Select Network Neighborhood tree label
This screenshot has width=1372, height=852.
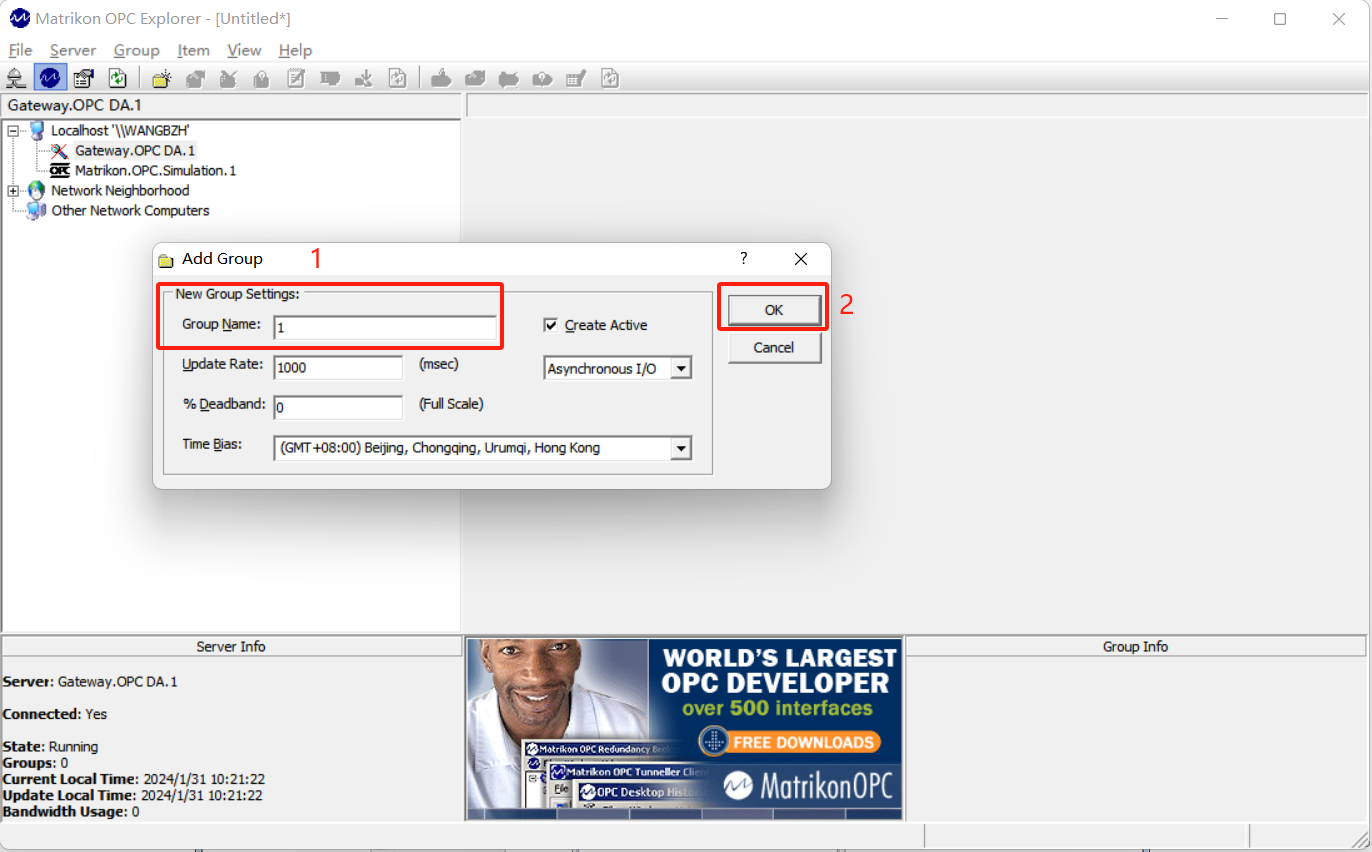(x=120, y=190)
